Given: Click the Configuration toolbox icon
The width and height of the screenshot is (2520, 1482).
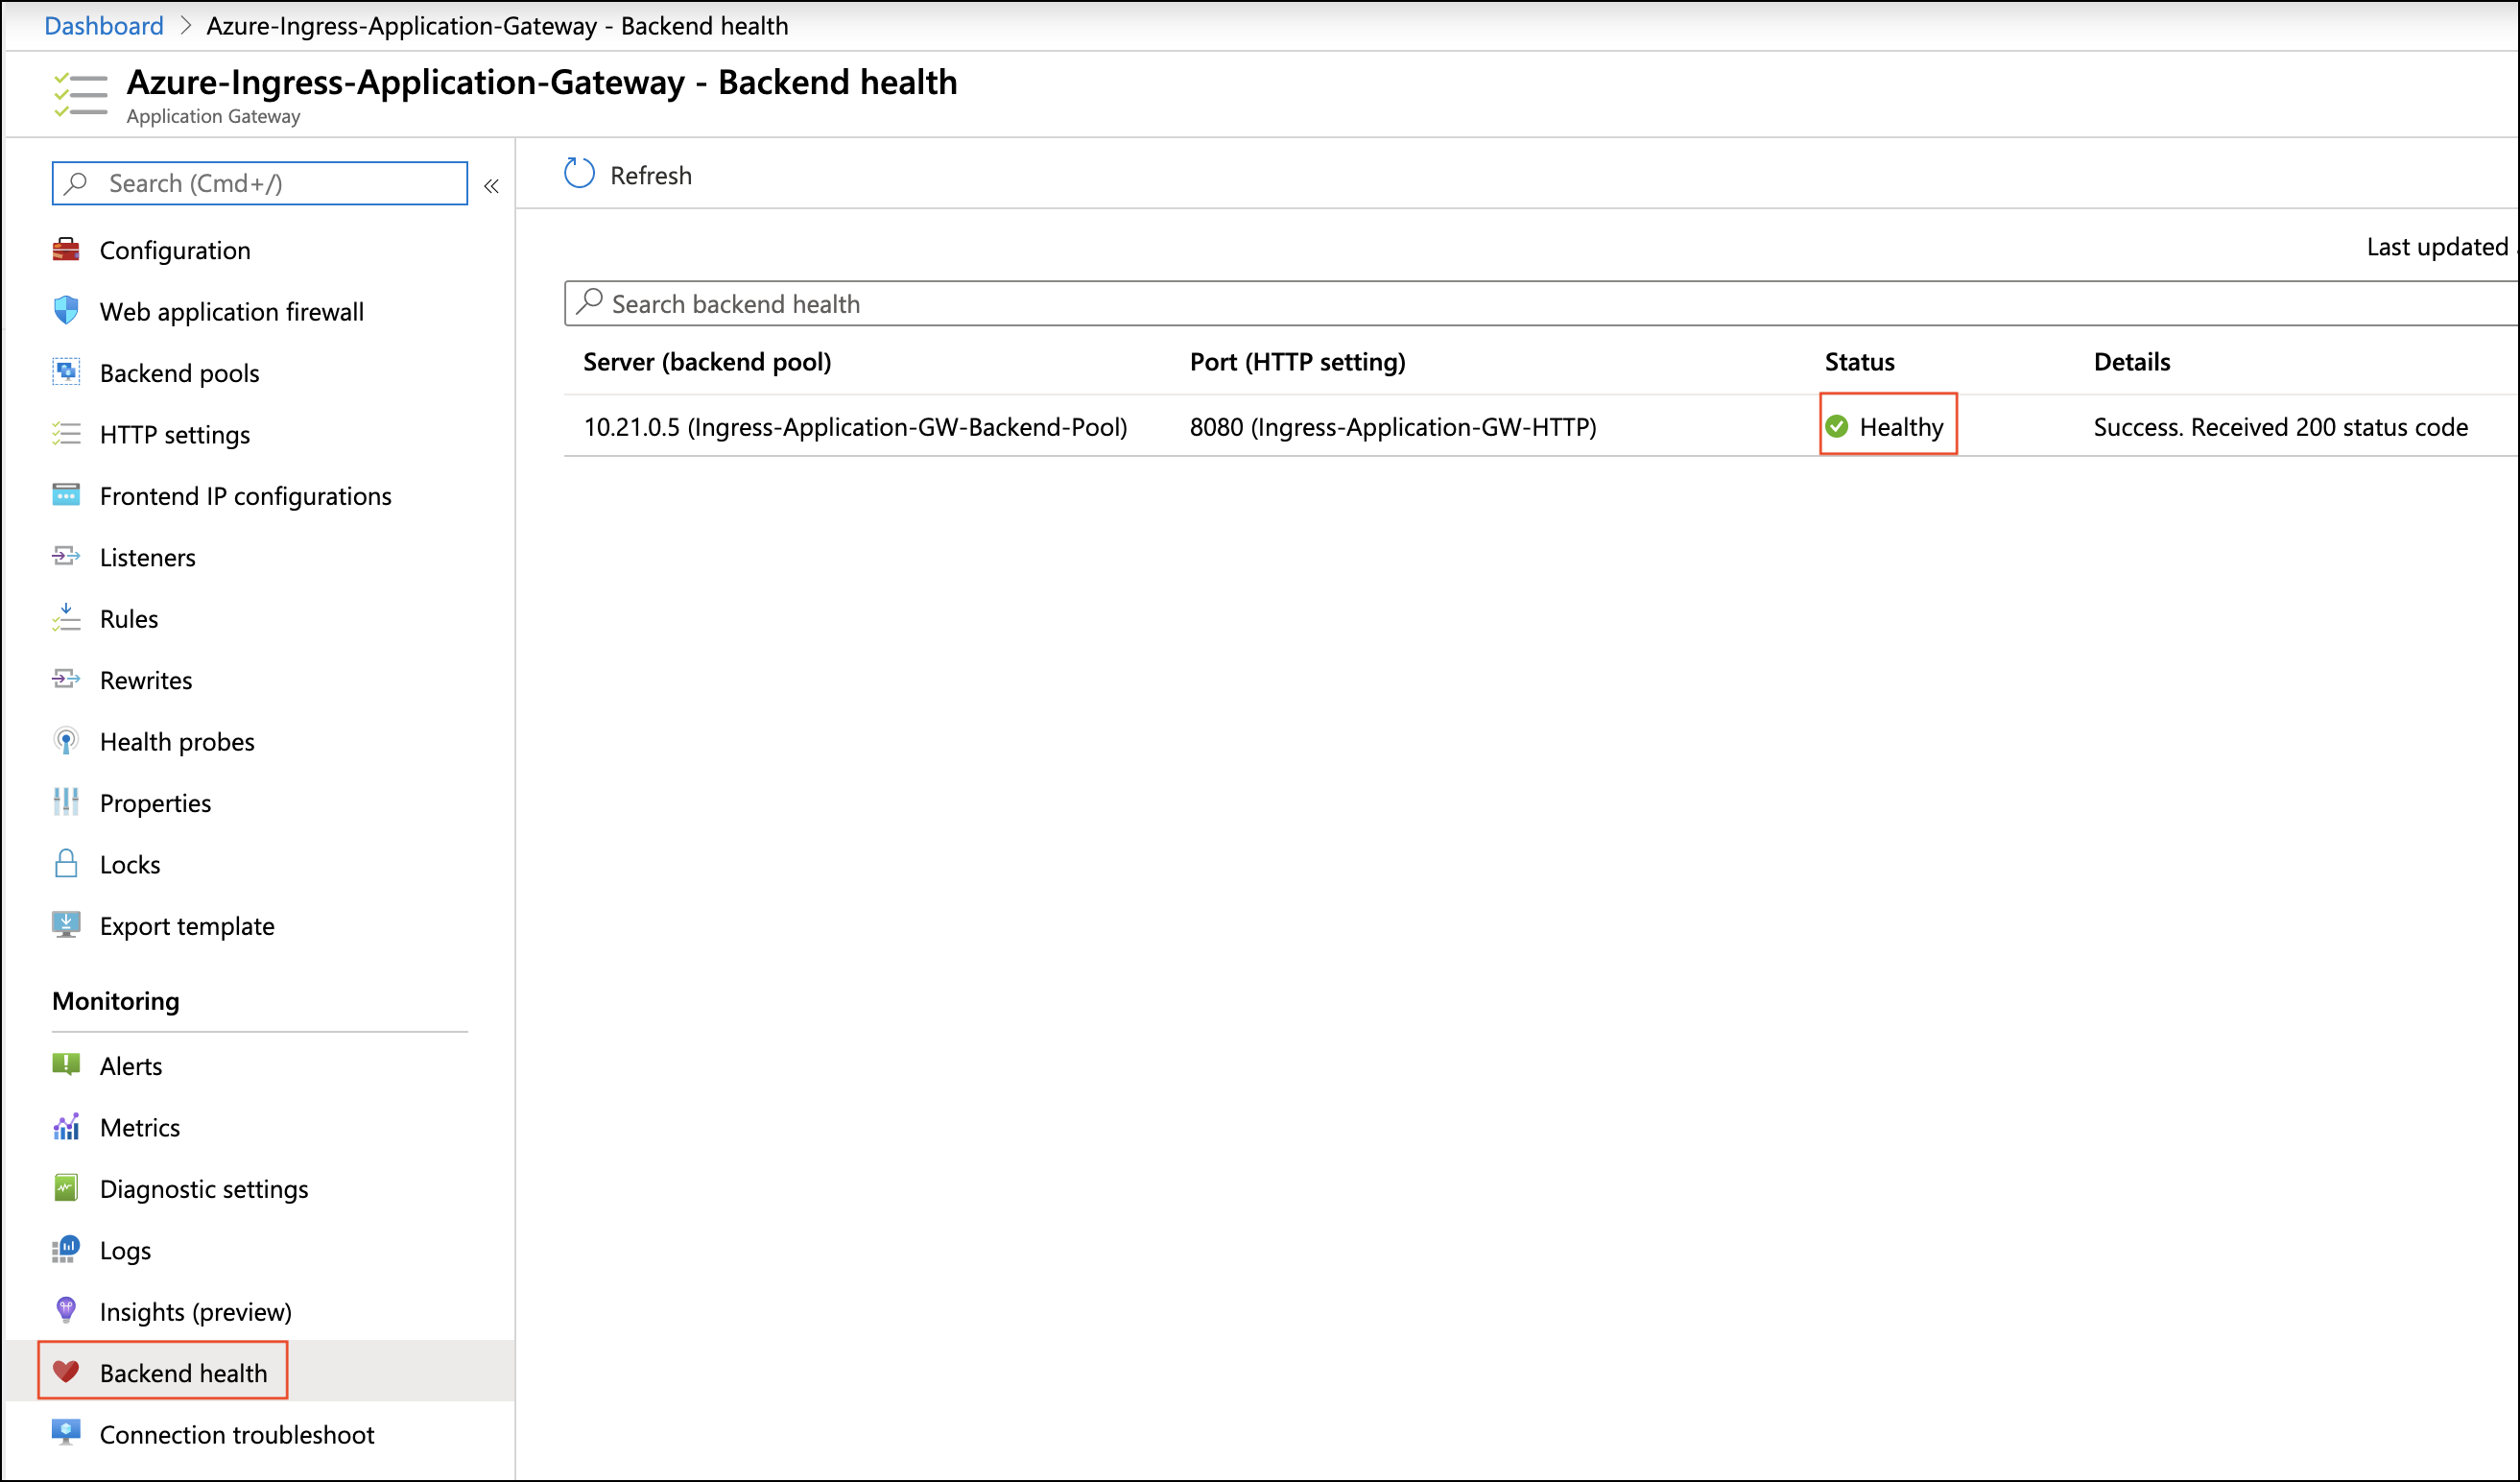Looking at the screenshot, I should click(x=66, y=250).
